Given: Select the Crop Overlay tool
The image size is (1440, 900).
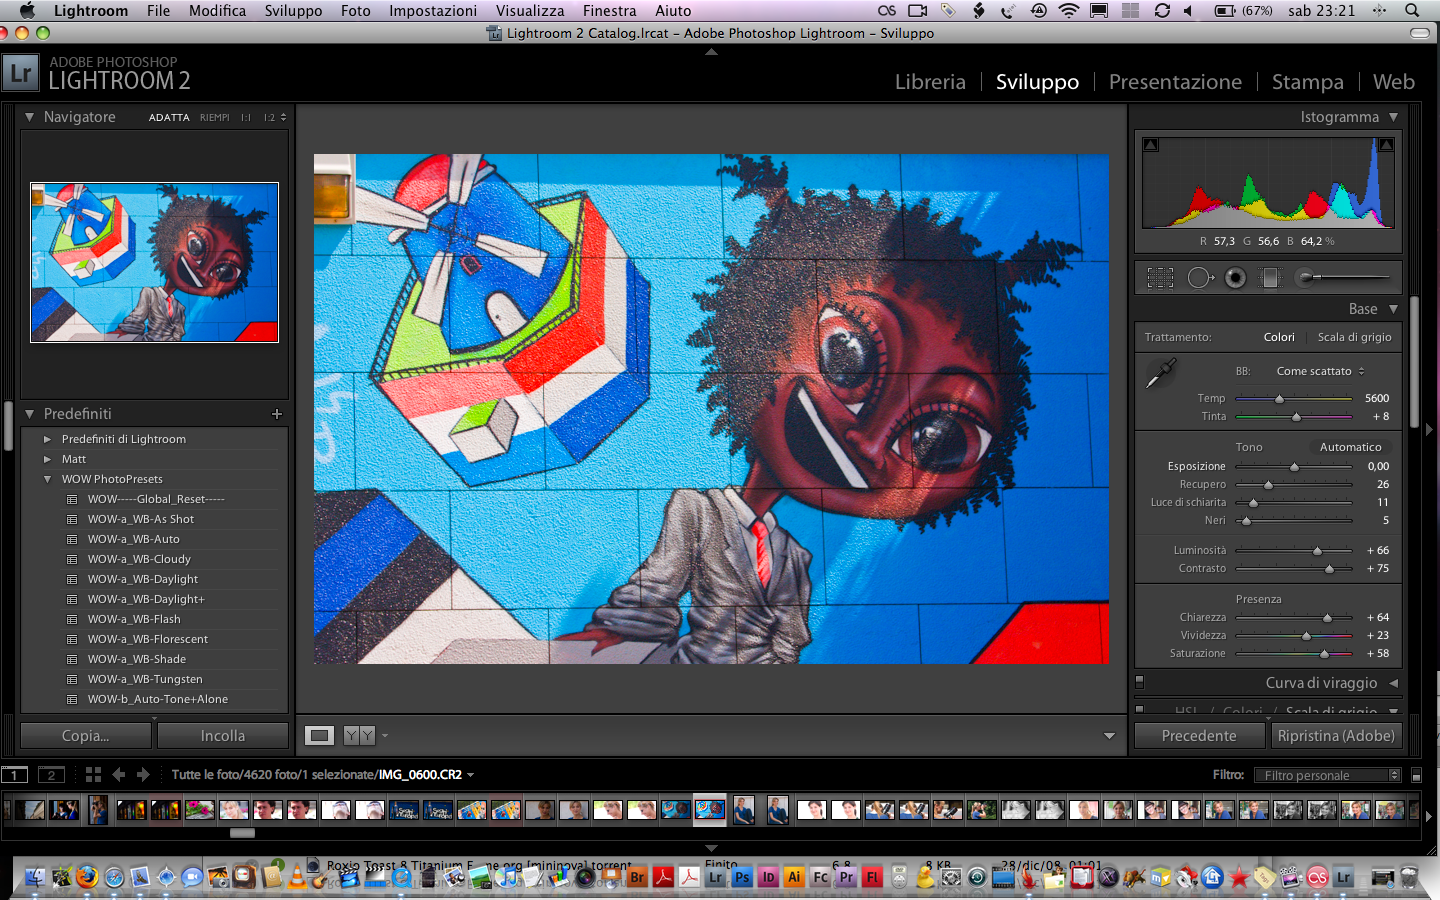Looking at the screenshot, I should pyautogui.click(x=1160, y=278).
